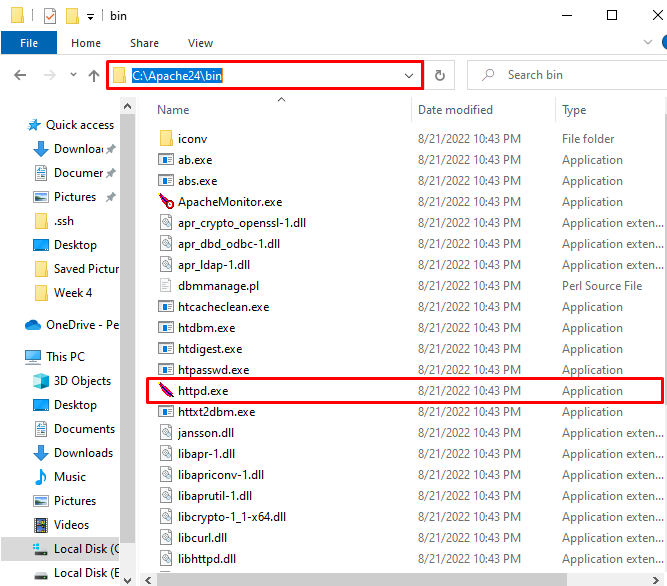Screen dimensions: 667x586
Task: Click the Quick access star icon
Action: [34, 125]
